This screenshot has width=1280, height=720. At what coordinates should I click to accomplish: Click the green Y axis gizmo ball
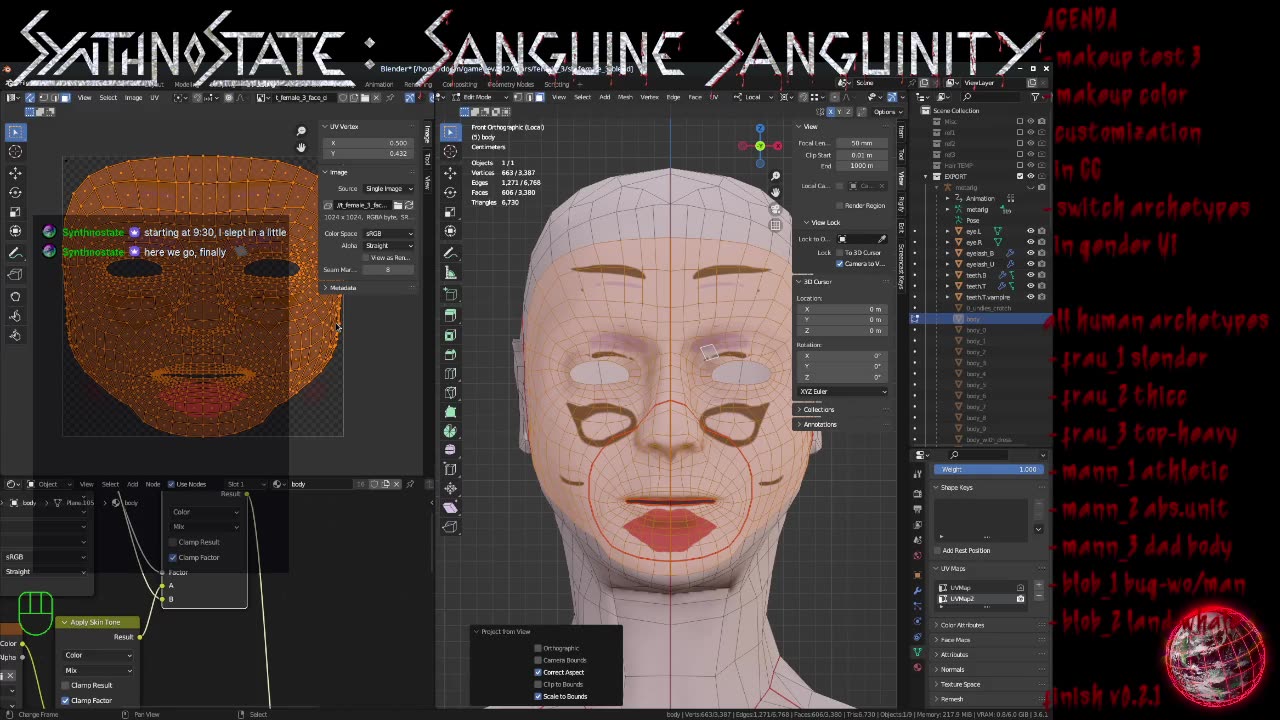tap(760, 147)
